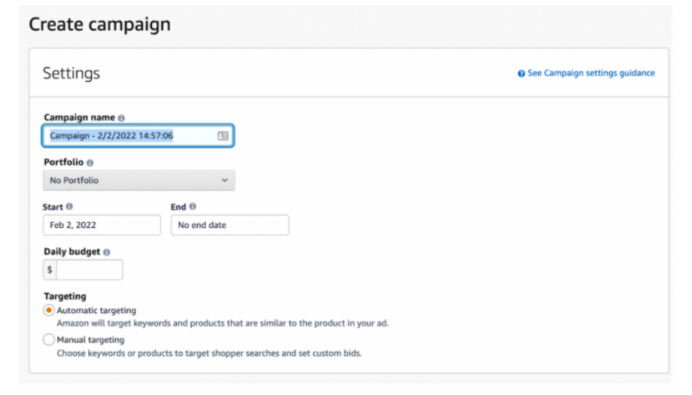
Task: Click the Settings section heading
Action: 71,73
